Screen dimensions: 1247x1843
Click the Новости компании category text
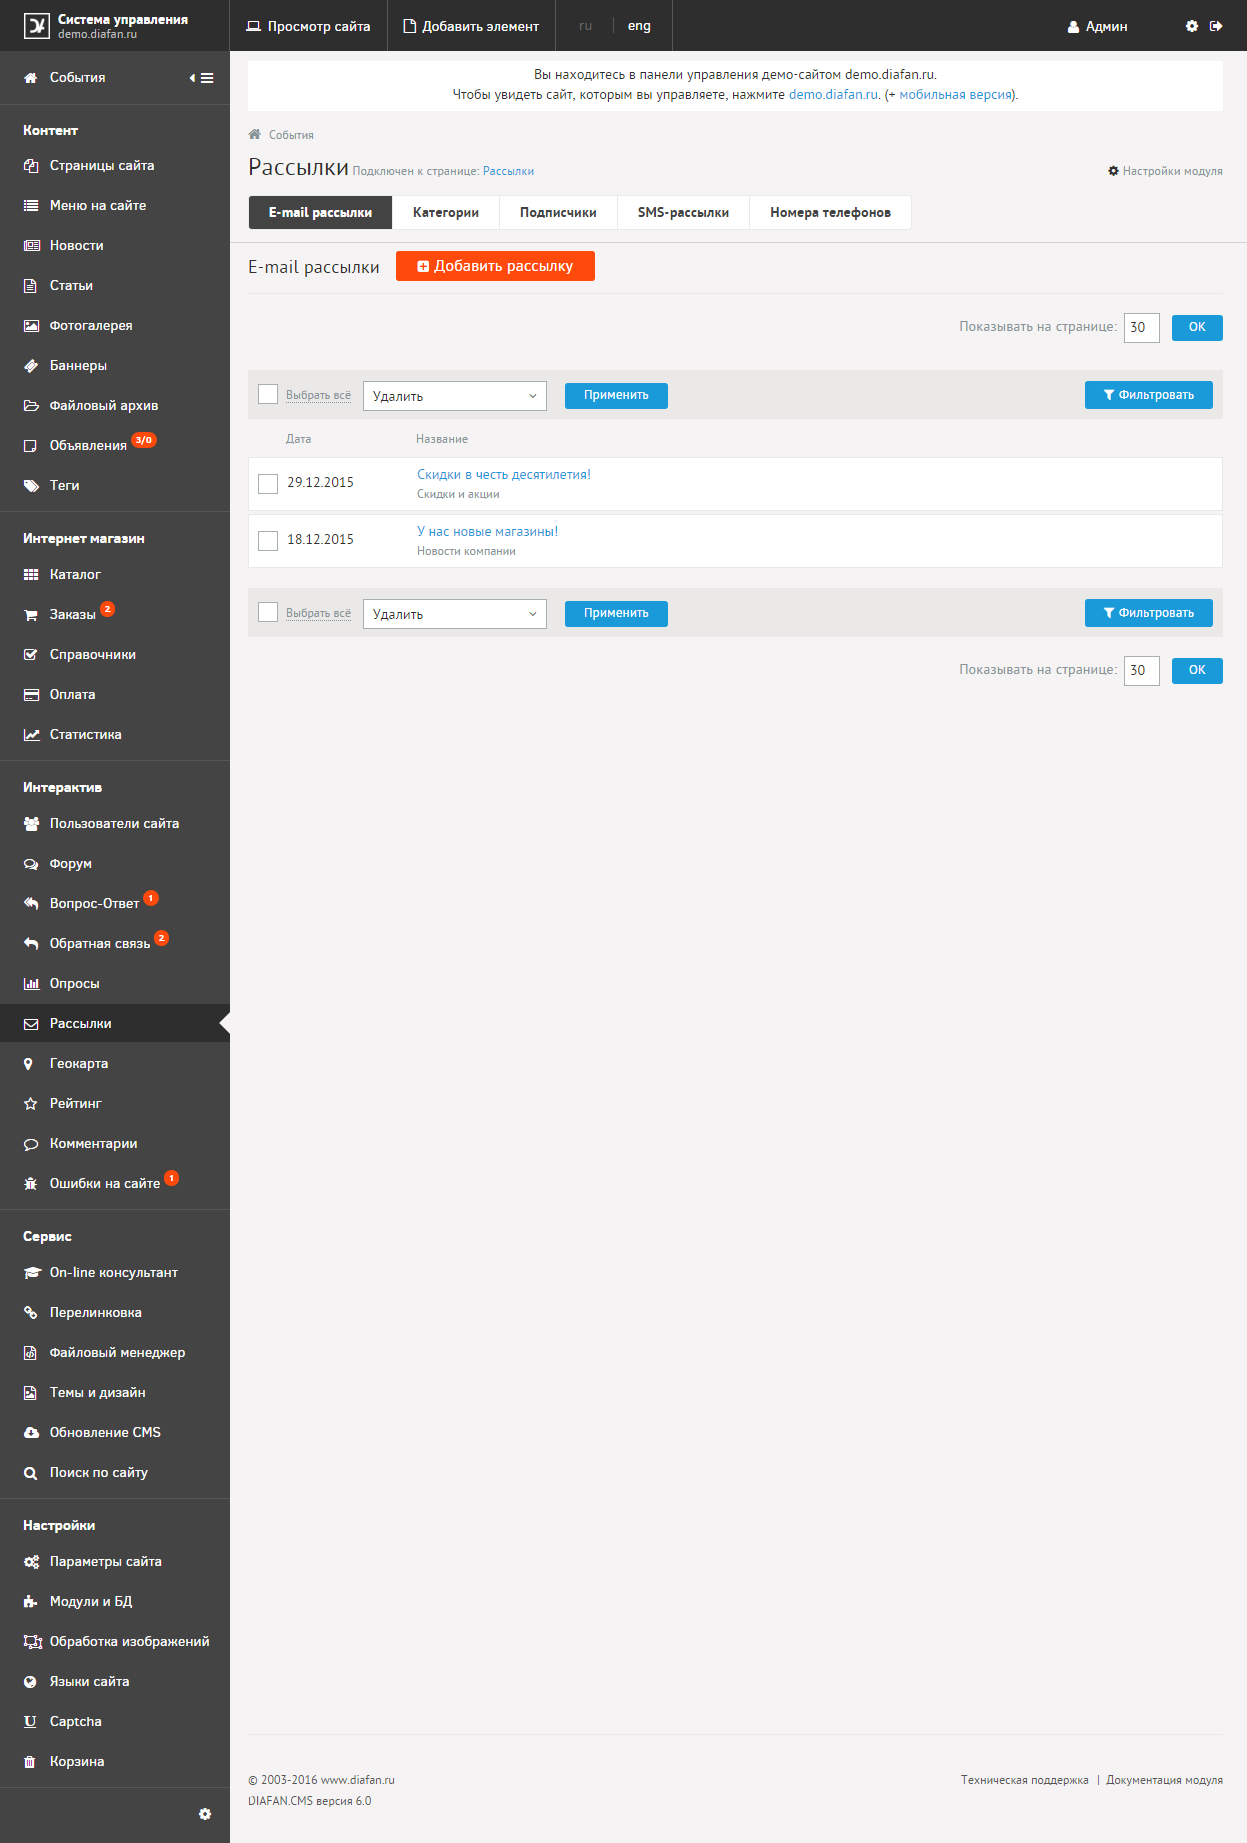click(x=466, y=551)
